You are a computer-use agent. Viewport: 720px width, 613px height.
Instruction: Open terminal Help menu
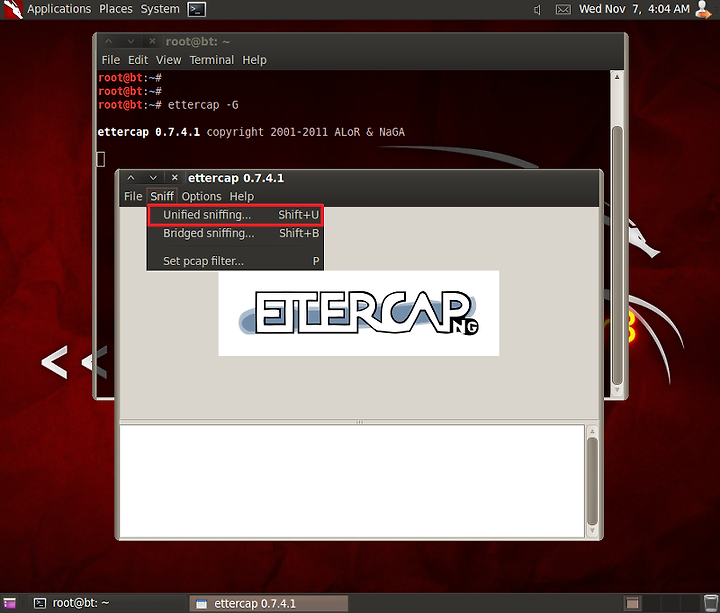(254, 60)
